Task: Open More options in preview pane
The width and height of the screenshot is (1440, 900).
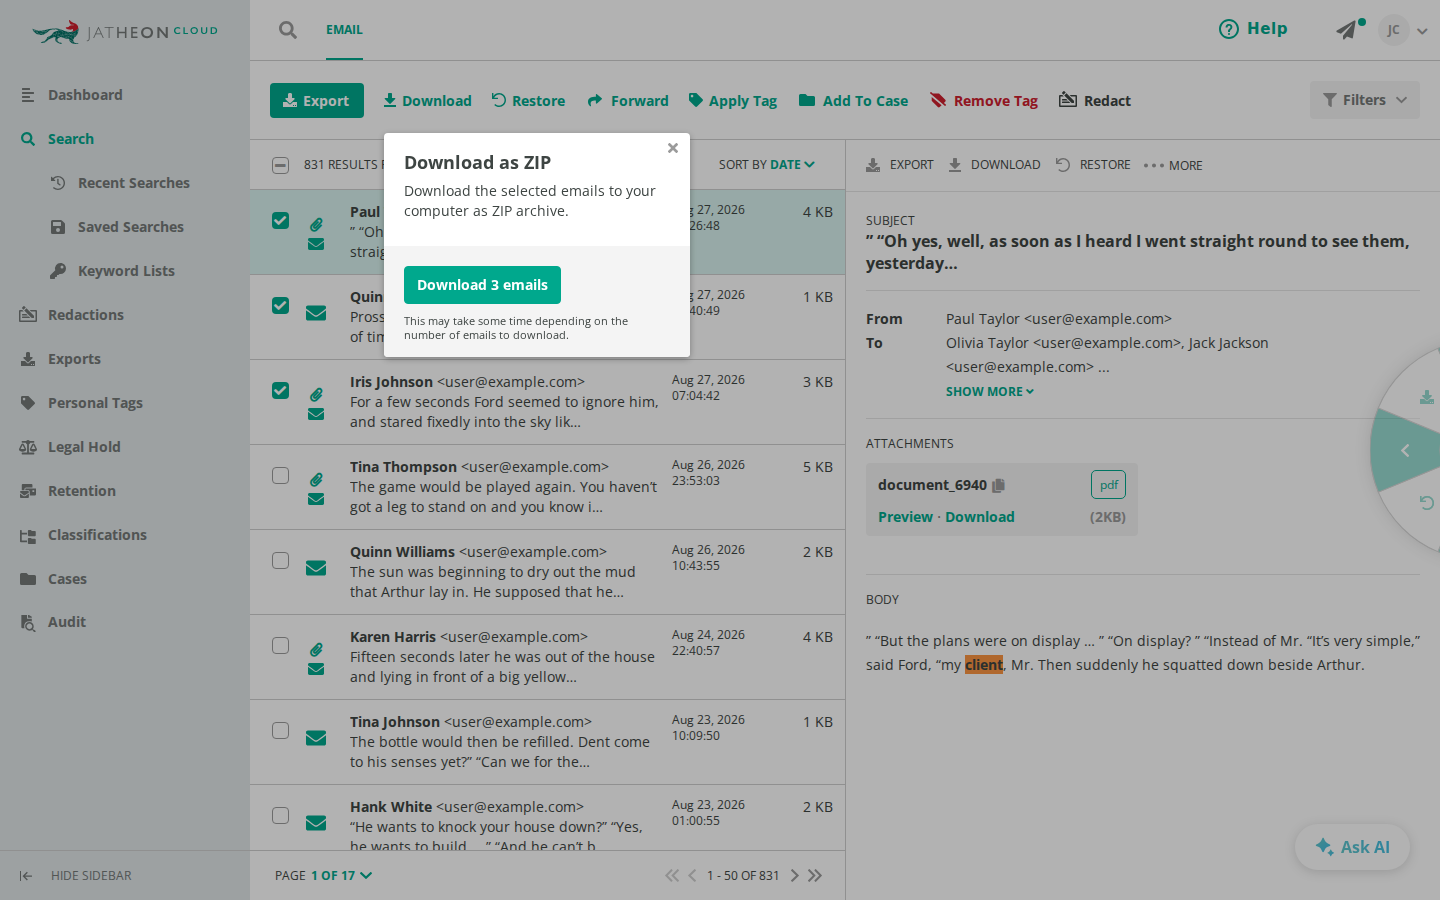Action: click(1173, 166)
